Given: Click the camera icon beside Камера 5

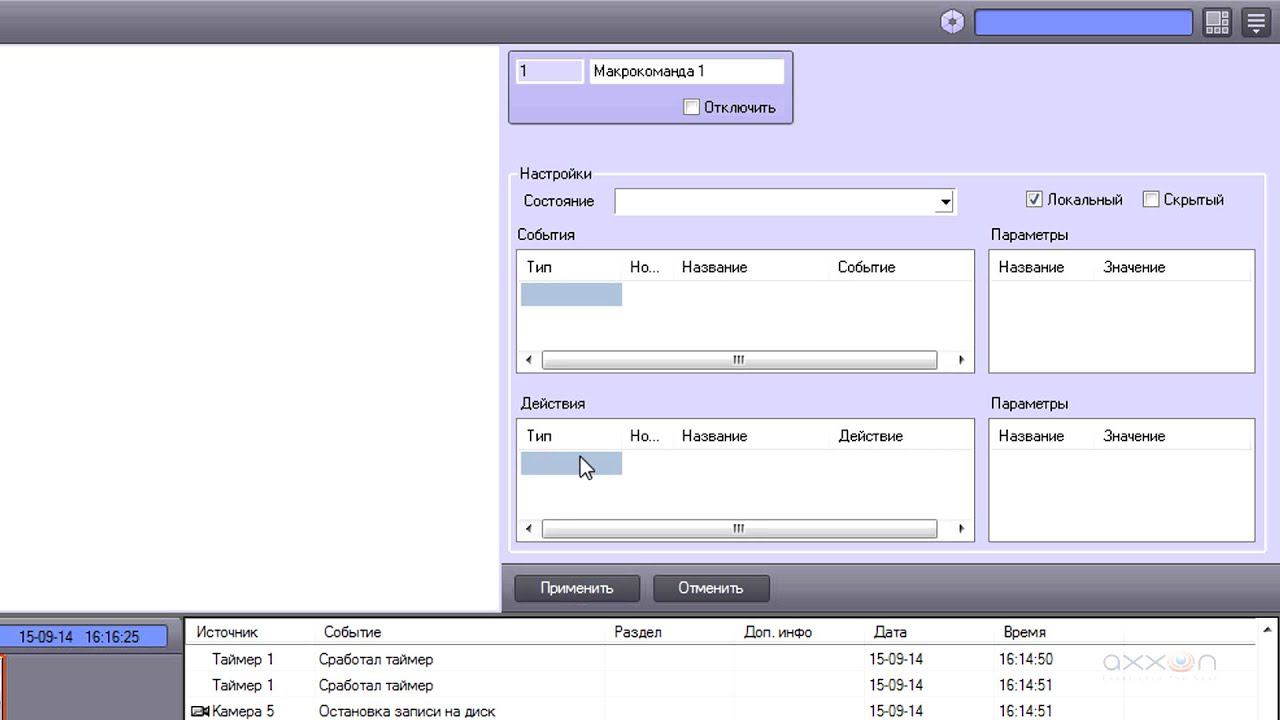Looking at the screenshot, I should tap(199, 711).
